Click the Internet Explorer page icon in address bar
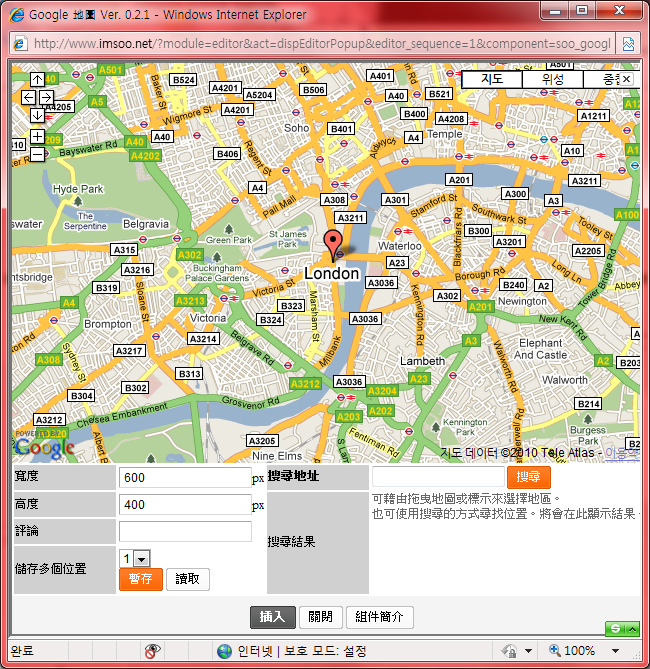Image resolution: width=650 pixels, height=669 pixels. point(20,44)
